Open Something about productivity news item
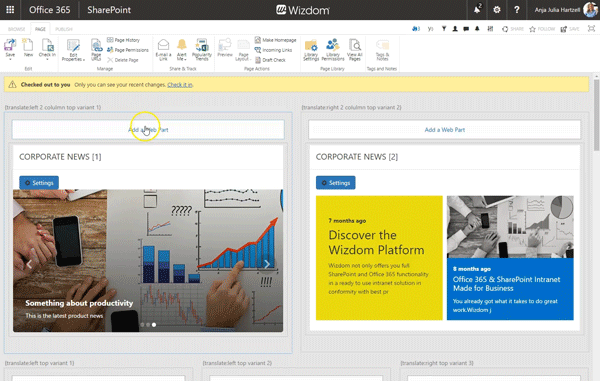600x381 pixels. (79, 303)
